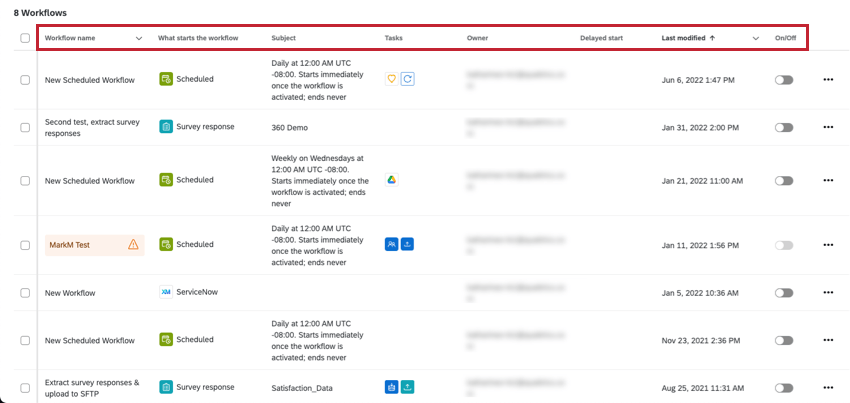Enable the Second test workflow On/Off switch
Viewport: 850px width, 403px height.
[x=784, y=127]
